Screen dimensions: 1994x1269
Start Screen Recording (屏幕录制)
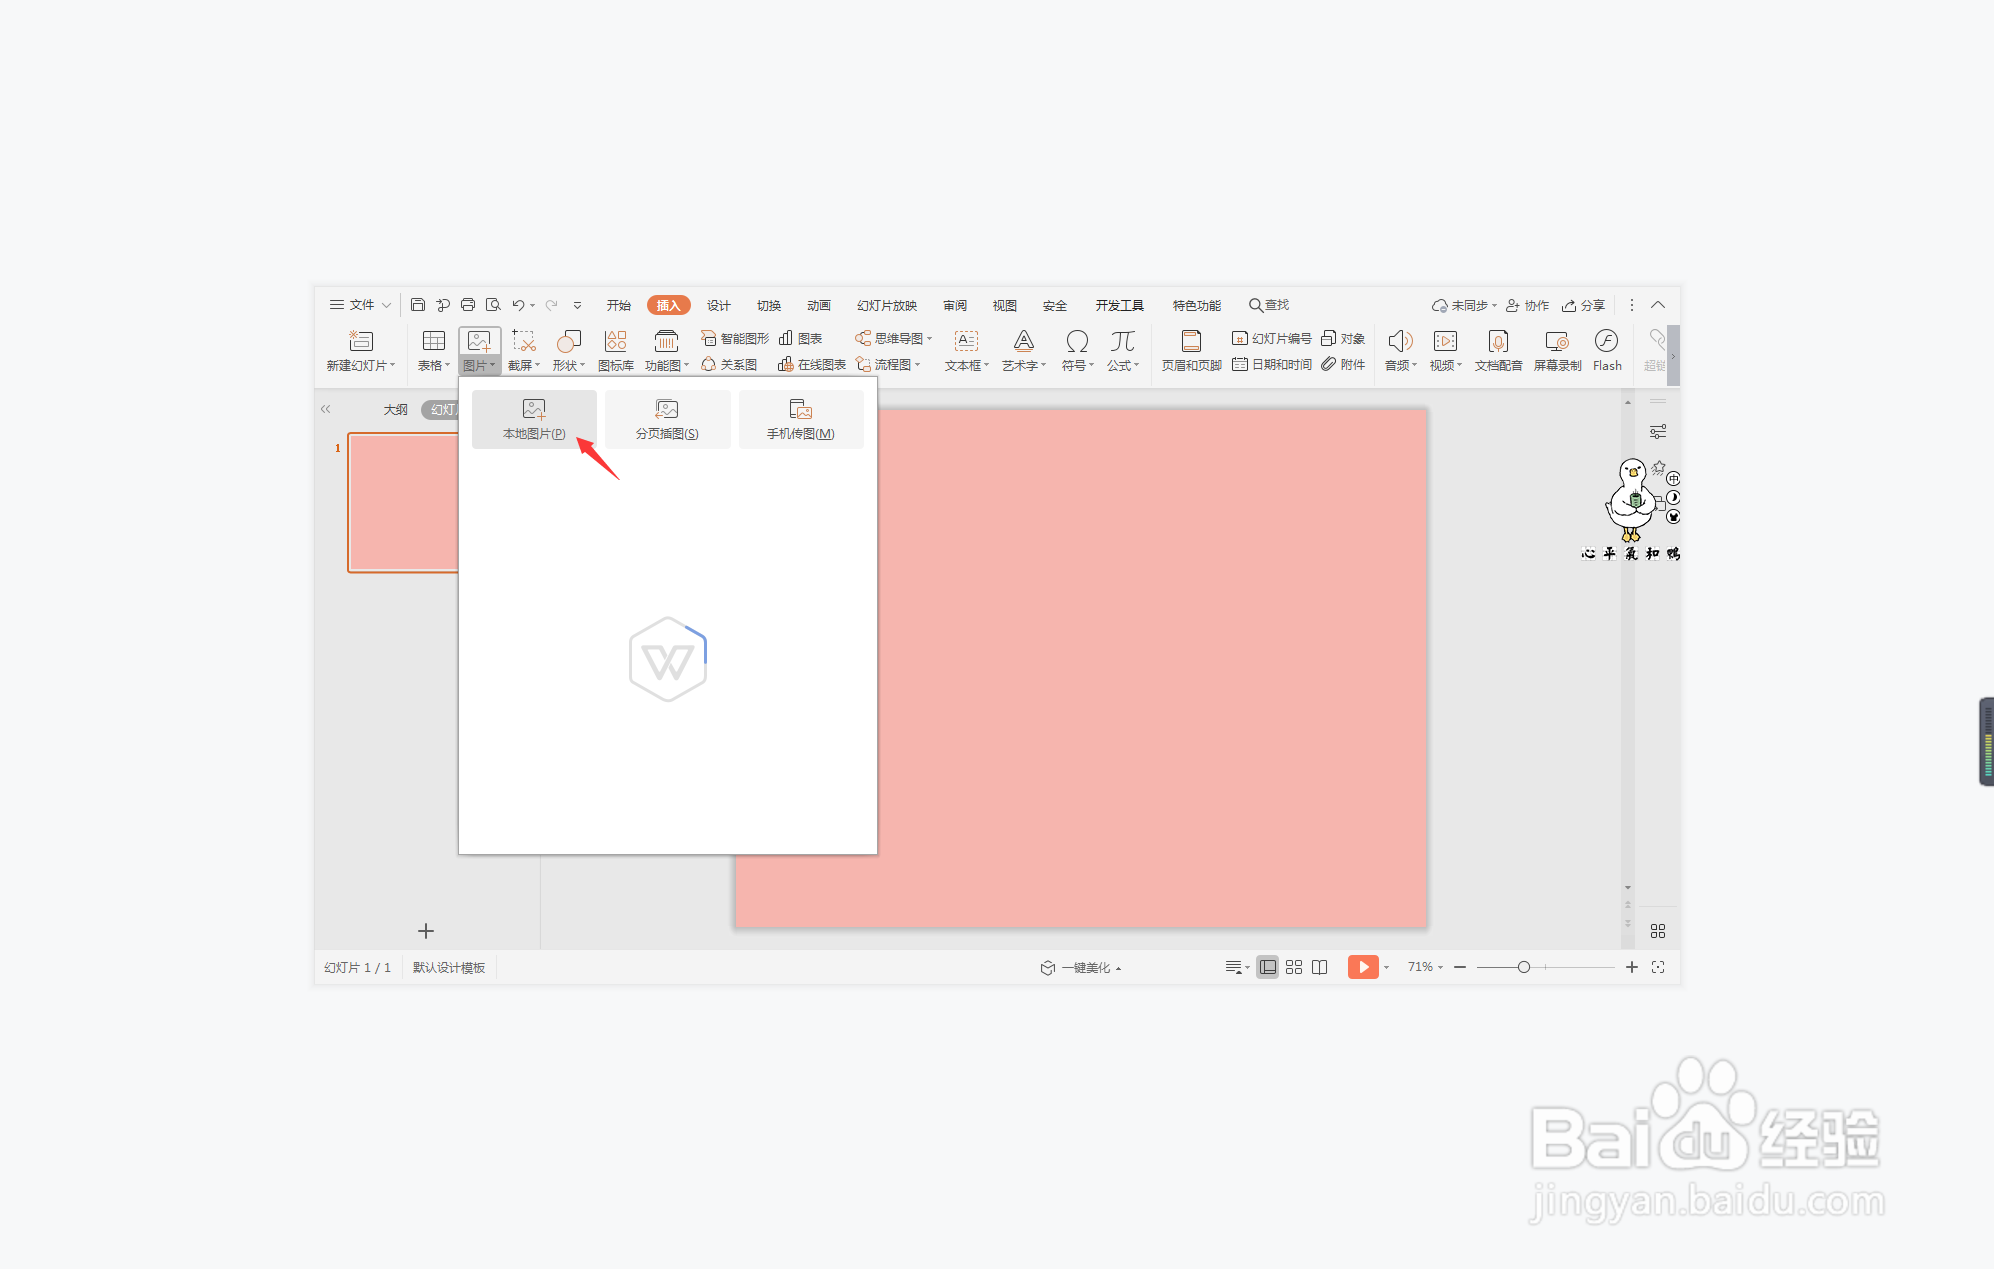tap(1557, 350)
